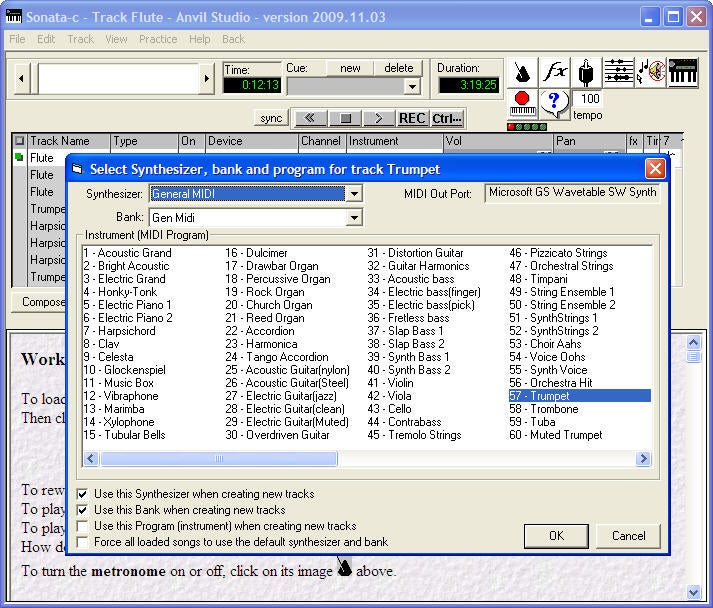Click the Cancel button
Screen dimensions: 713x608
pyautogui.click(x=628, y=536)
